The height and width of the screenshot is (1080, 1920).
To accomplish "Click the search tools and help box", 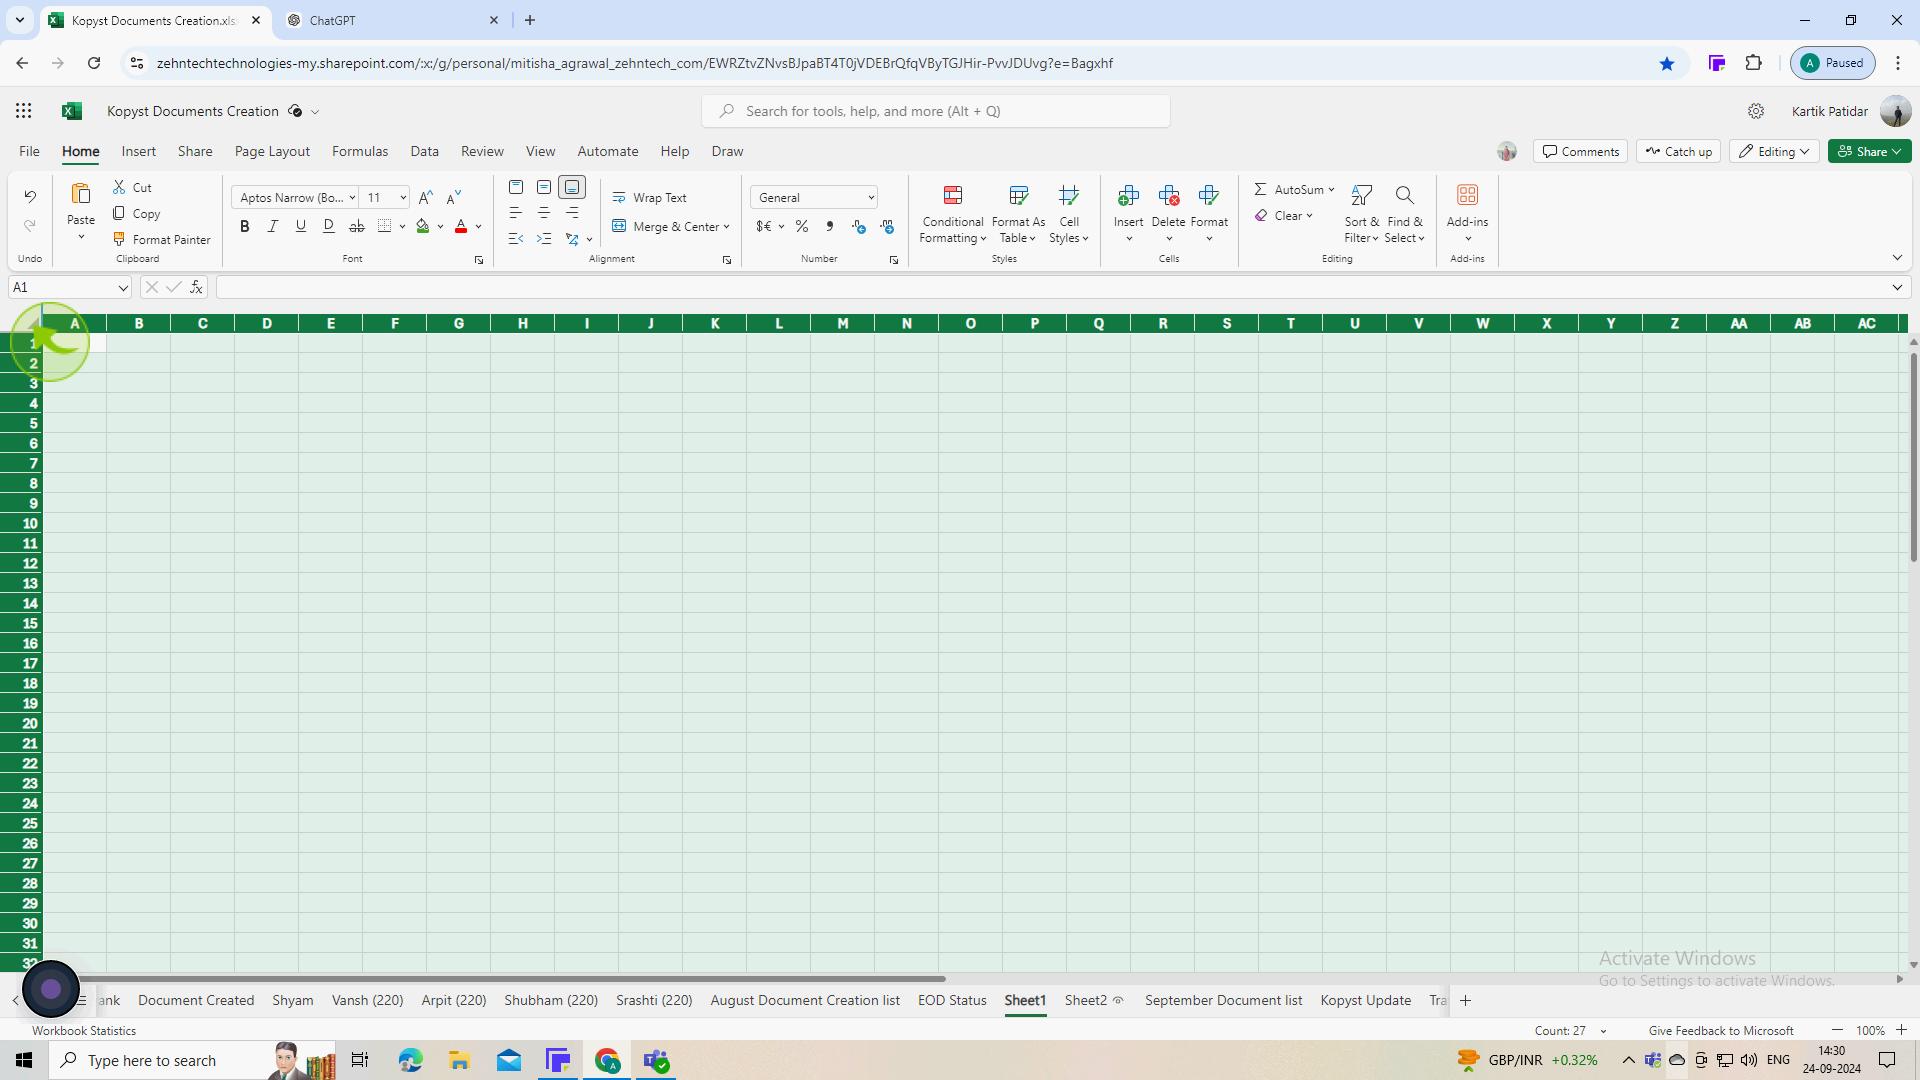I will click(x=936, y=111).
